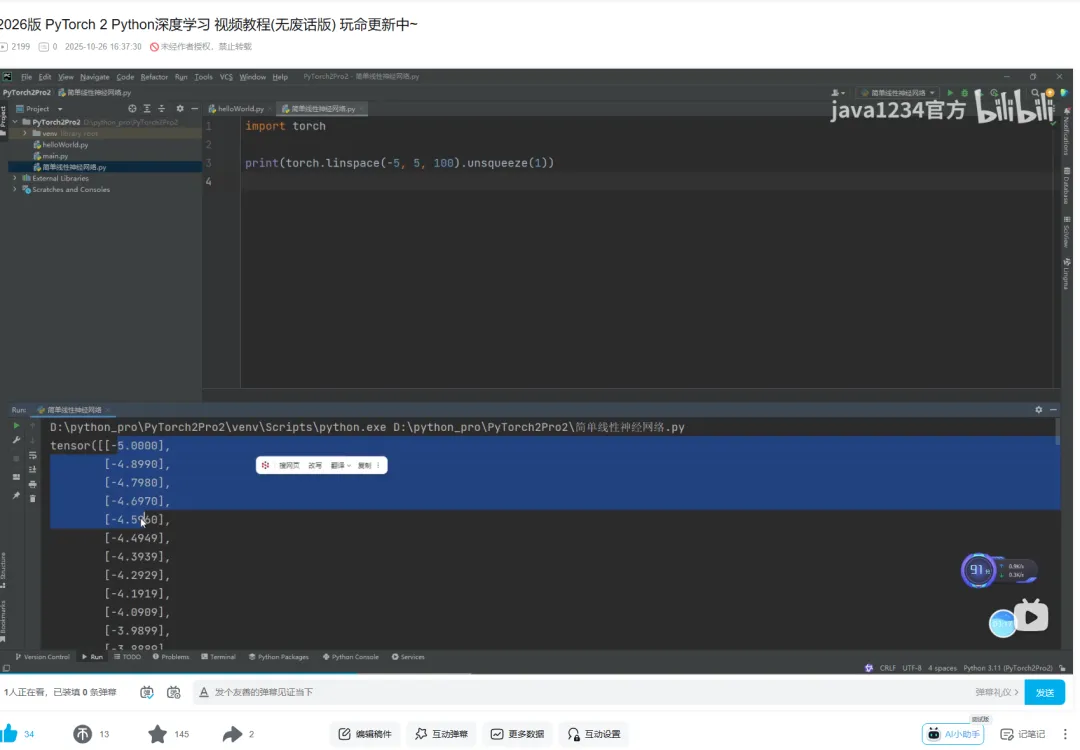Launch the AI小助手 assistant
Viewport: 1080px width, 750px height.
click(953, 734)
